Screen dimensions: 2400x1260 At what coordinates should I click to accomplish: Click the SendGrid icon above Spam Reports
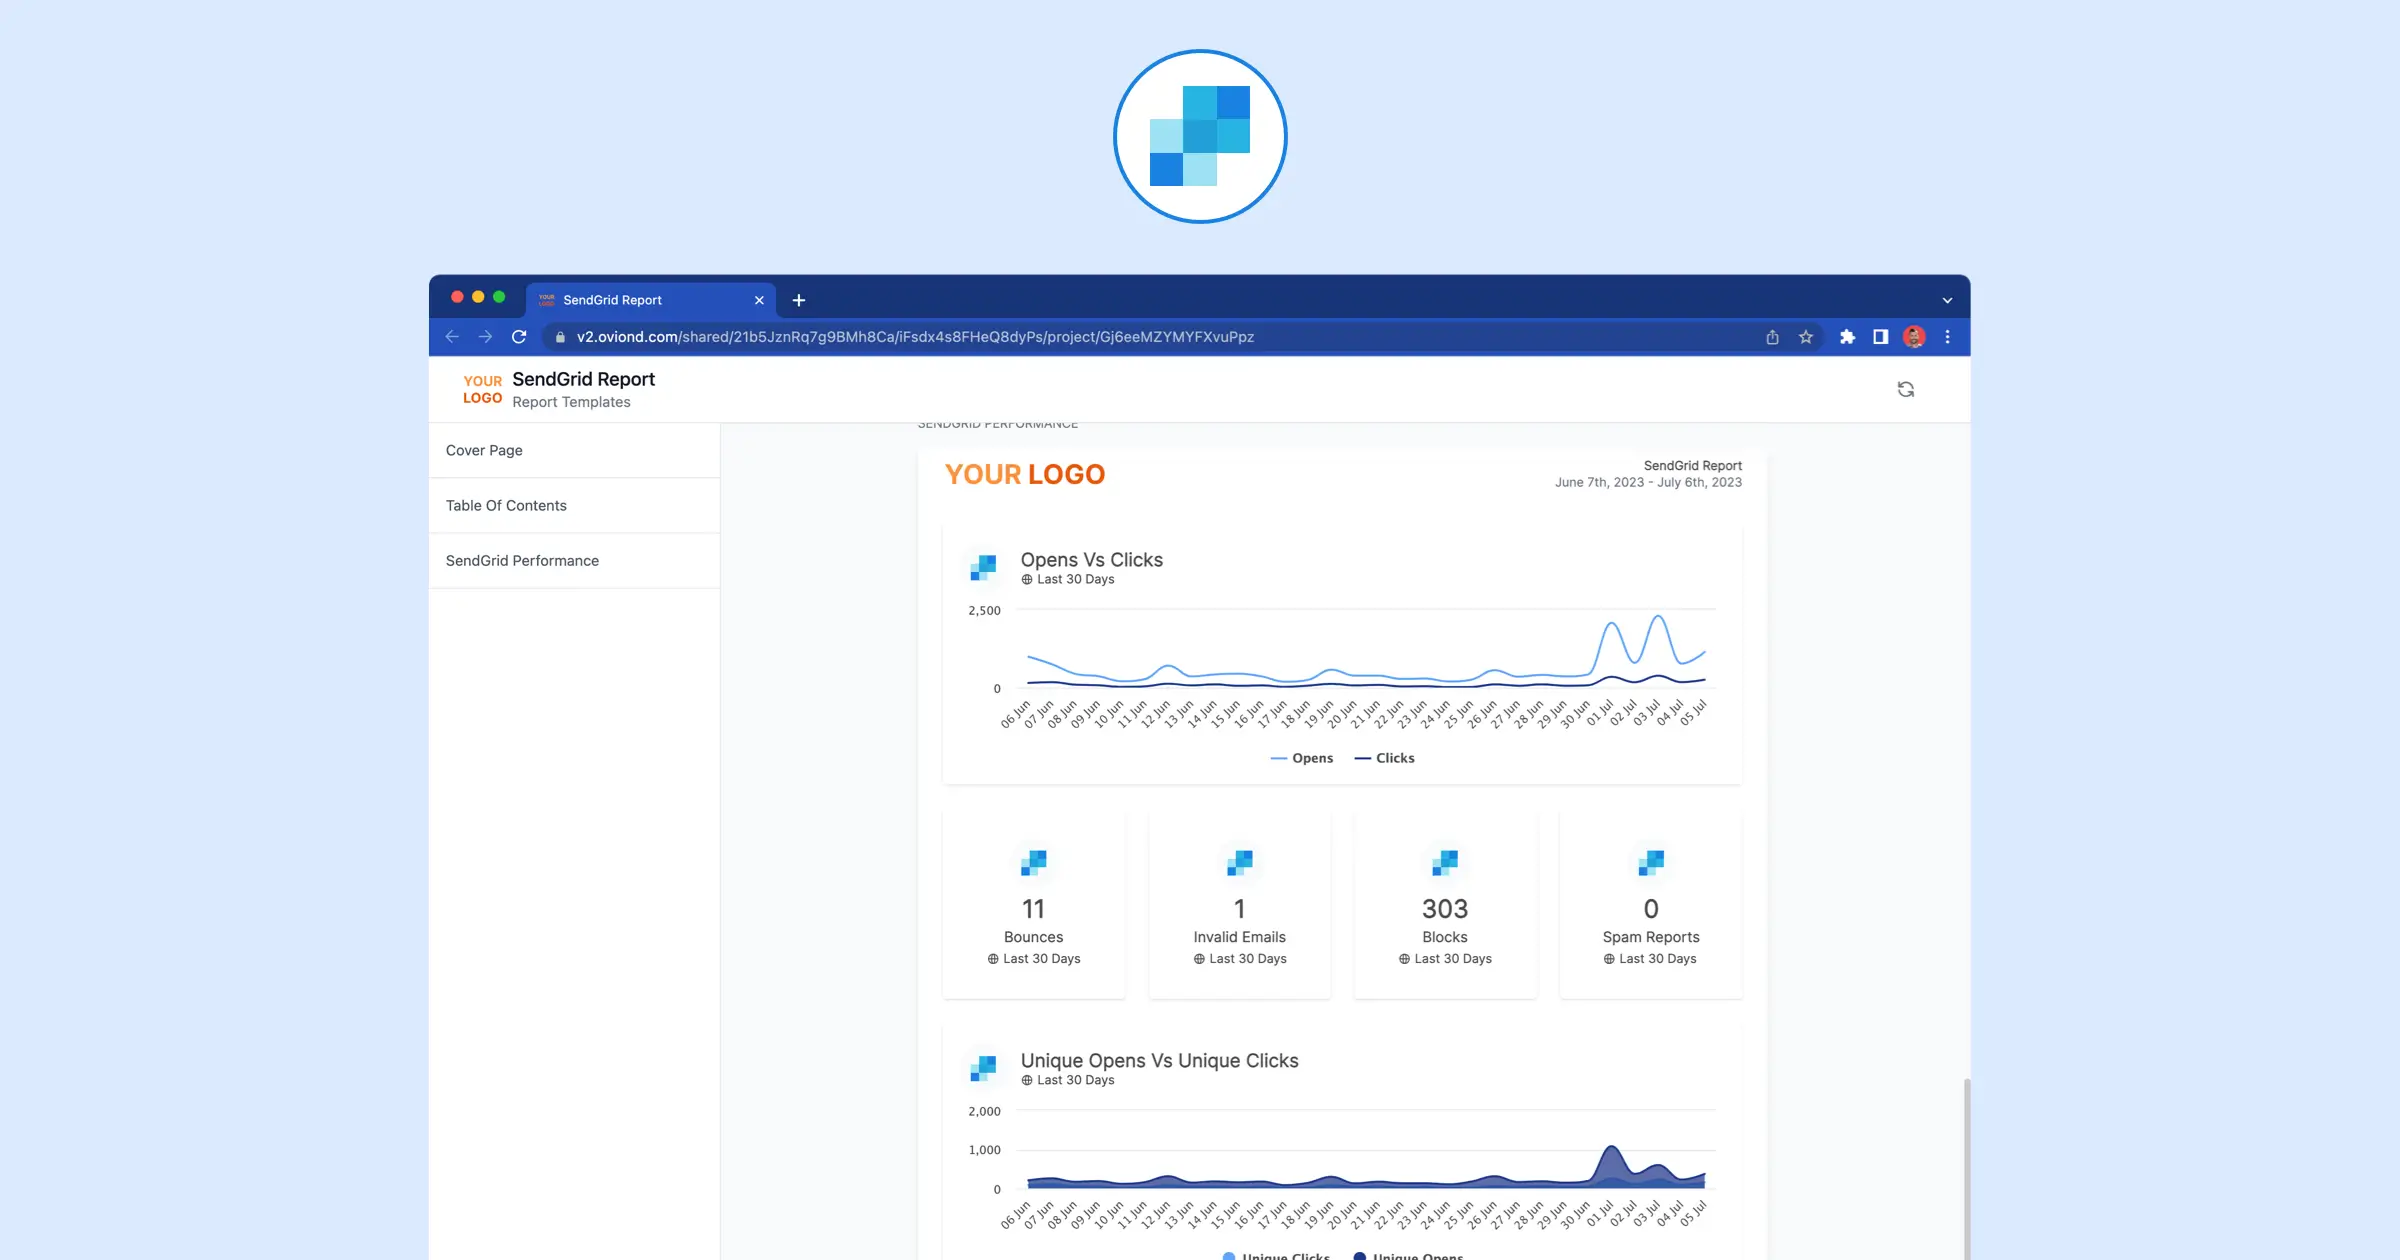click(1651, 863)
